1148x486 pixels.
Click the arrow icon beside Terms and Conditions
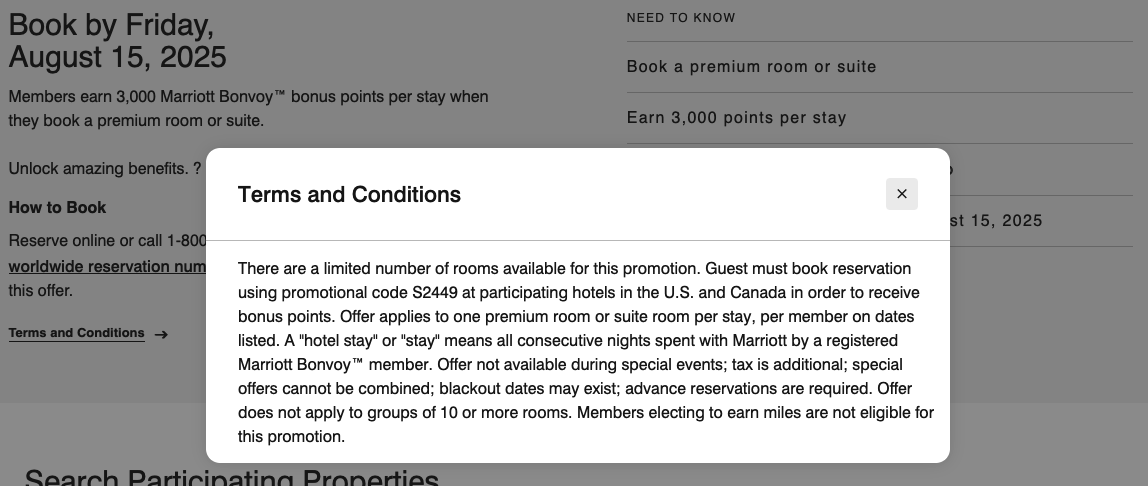(162, 334)
